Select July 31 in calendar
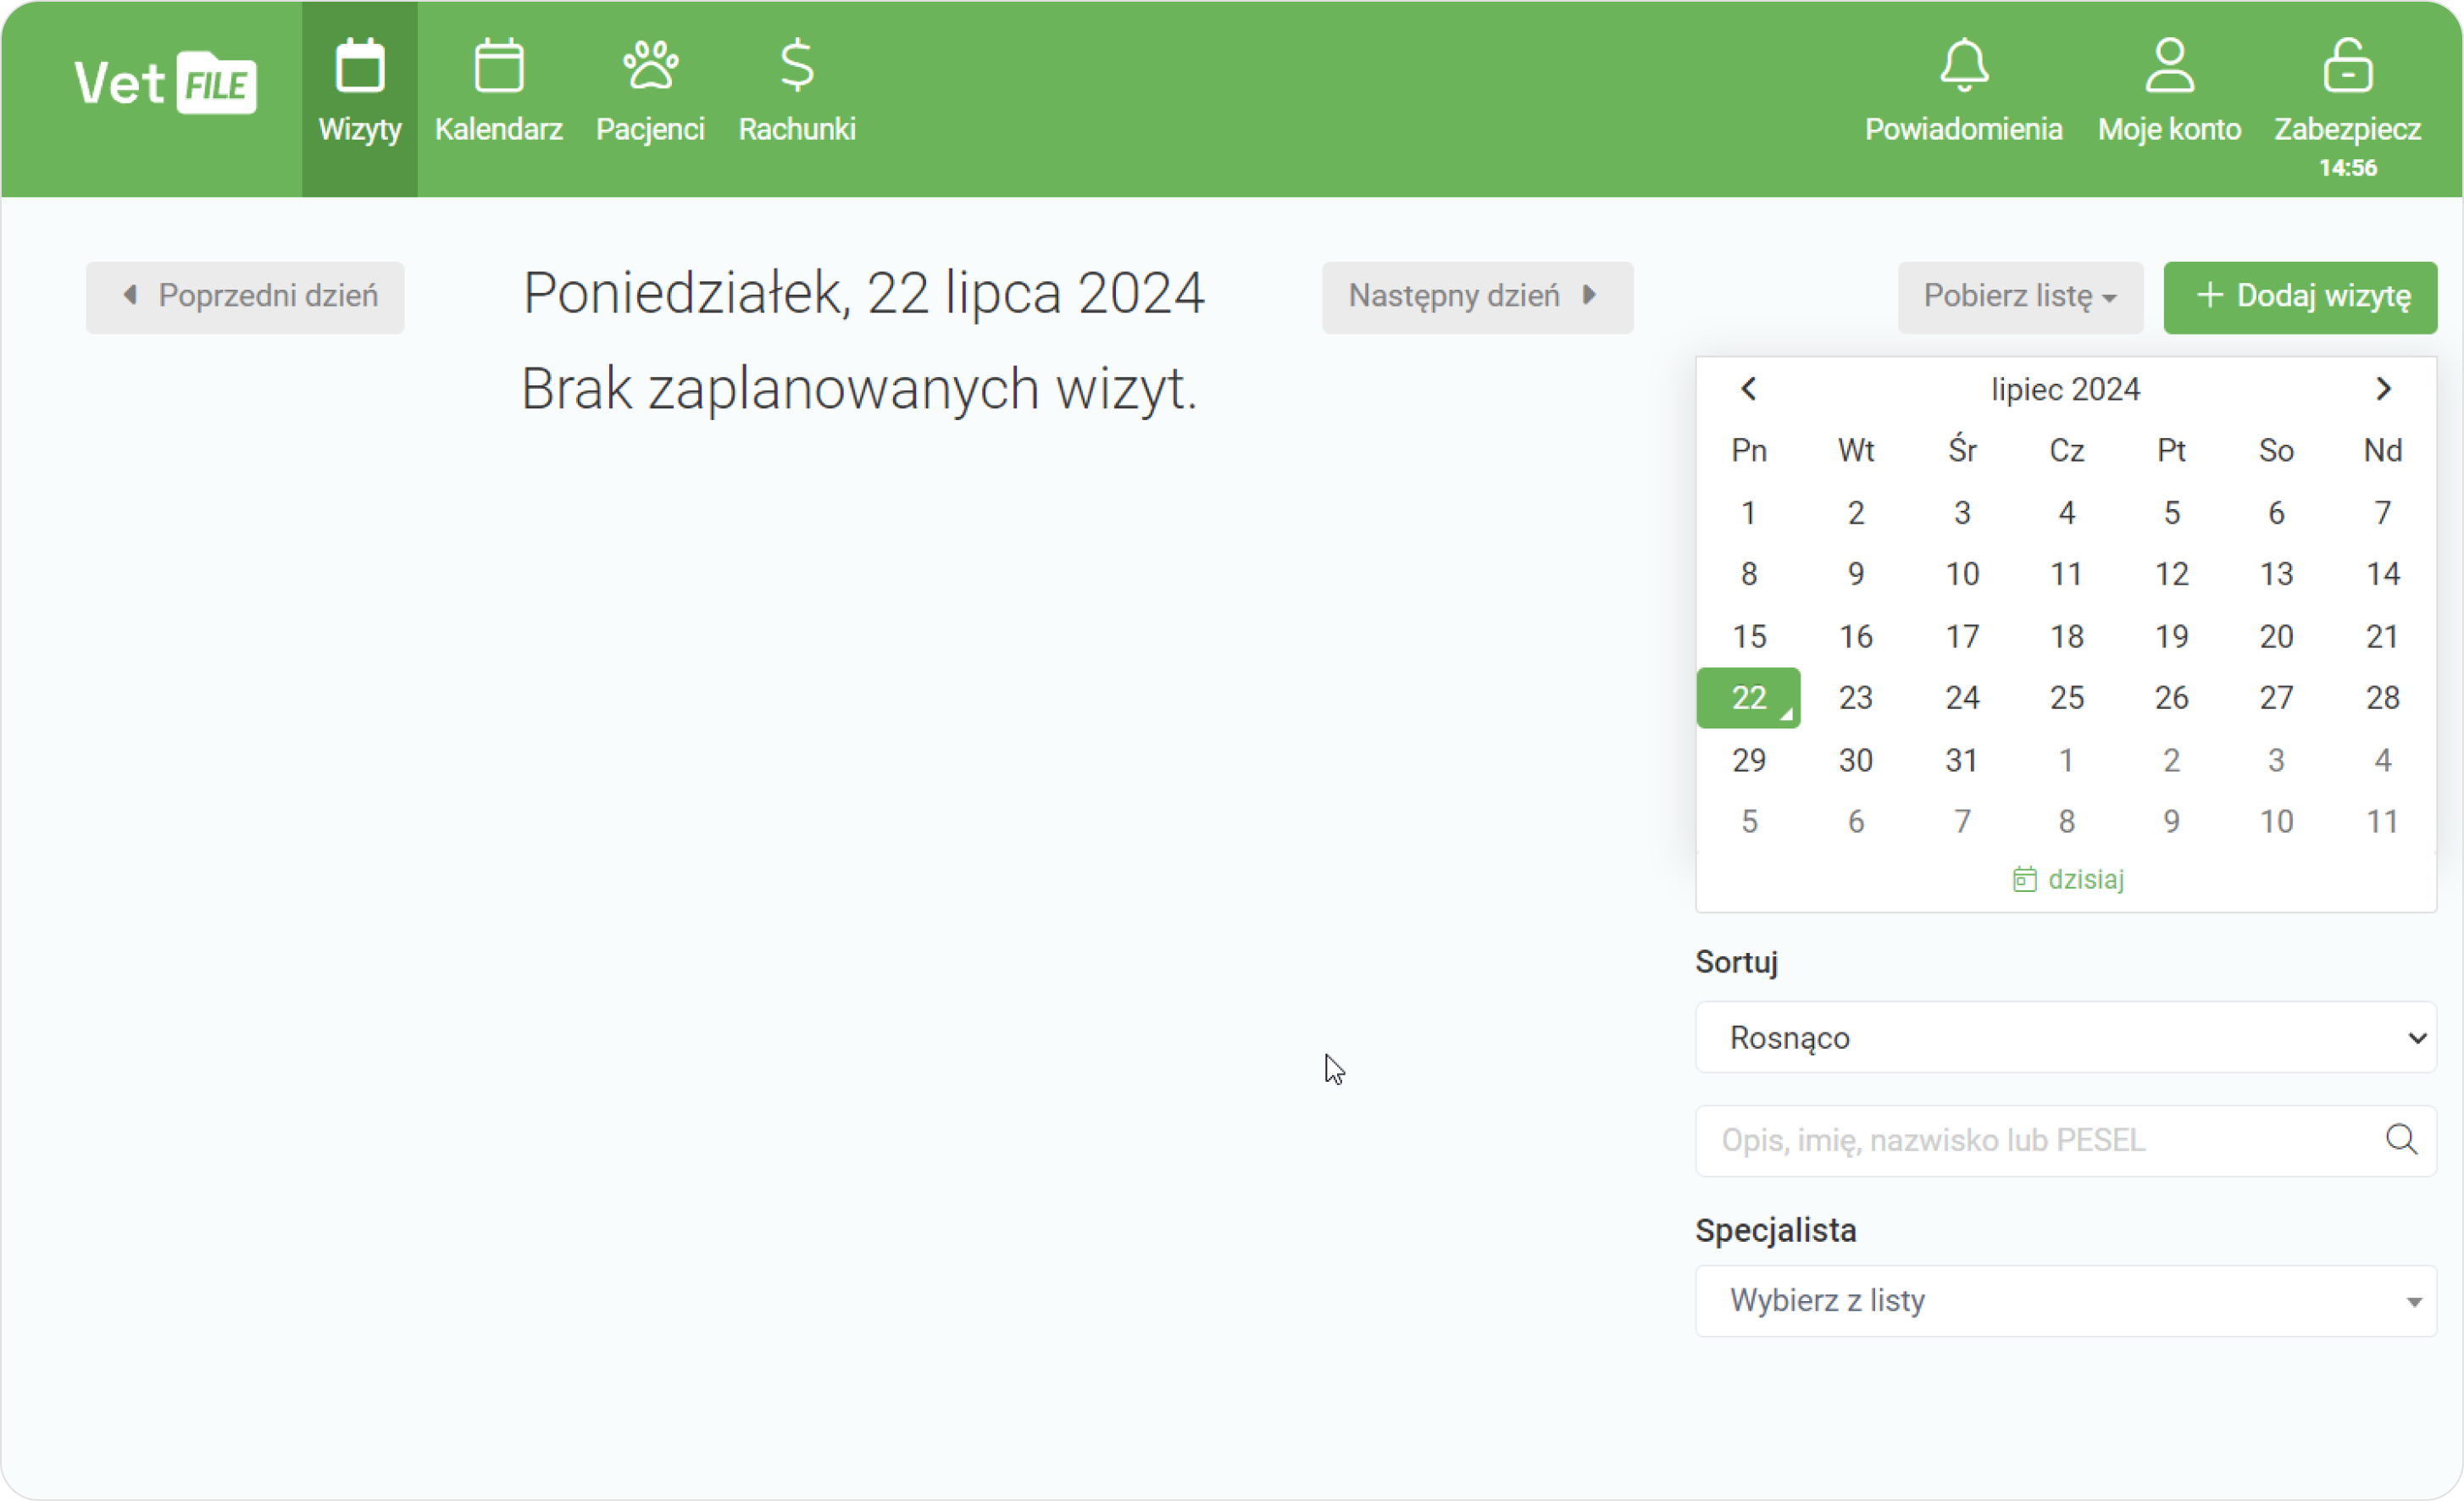 pyautogui.click(x=1961, y=760)
